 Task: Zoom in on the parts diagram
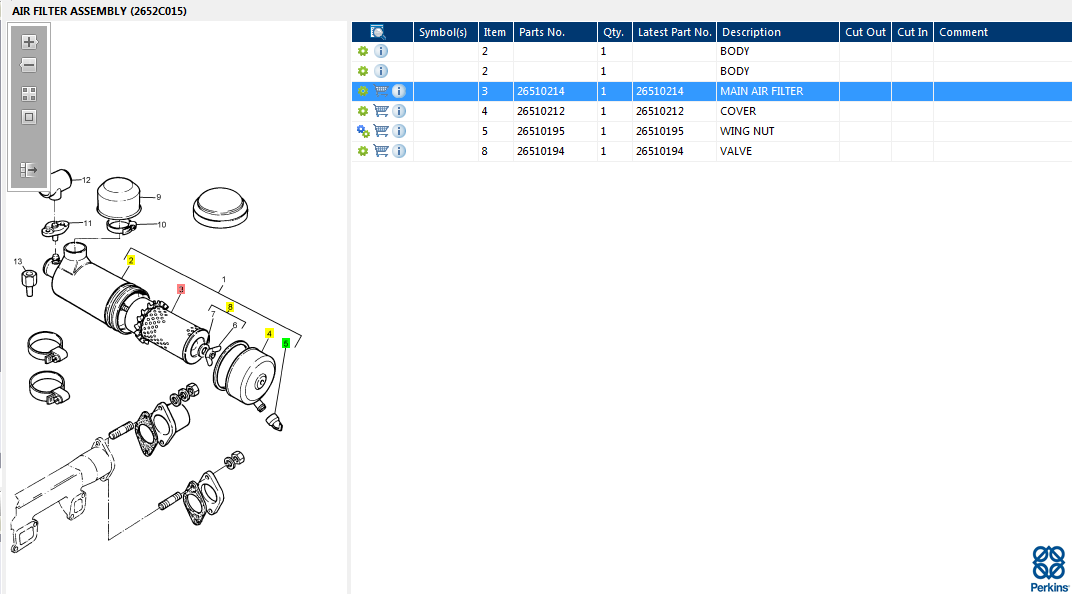(29, 42)
